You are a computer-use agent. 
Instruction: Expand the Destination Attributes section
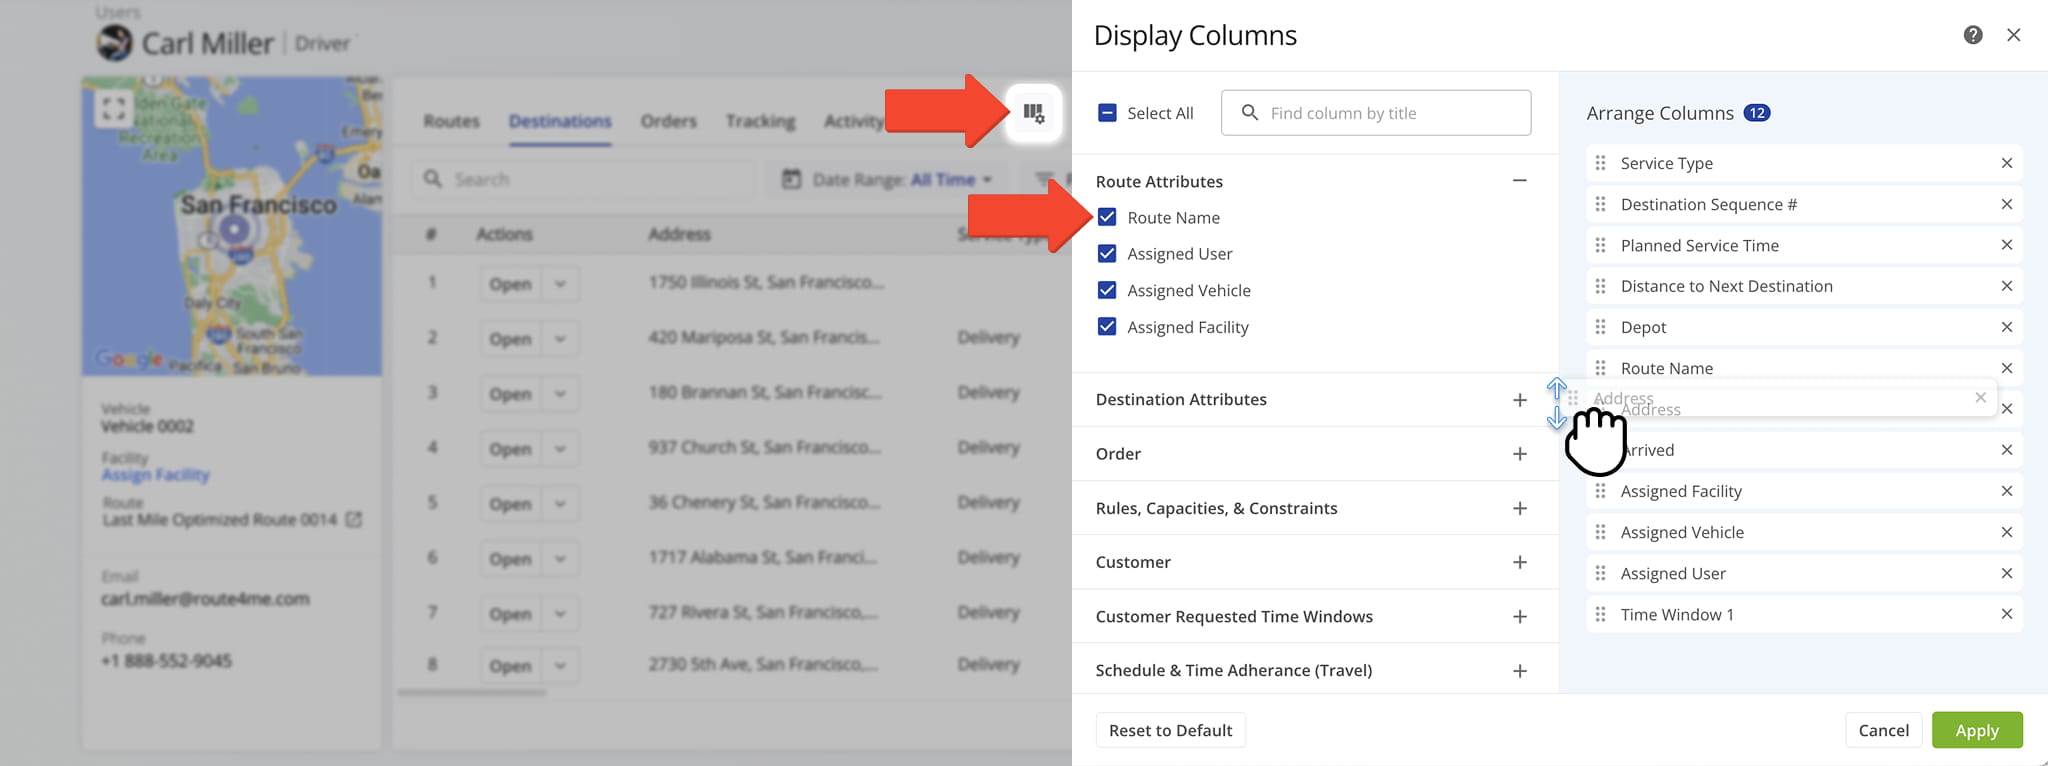tap(1519, 400)
